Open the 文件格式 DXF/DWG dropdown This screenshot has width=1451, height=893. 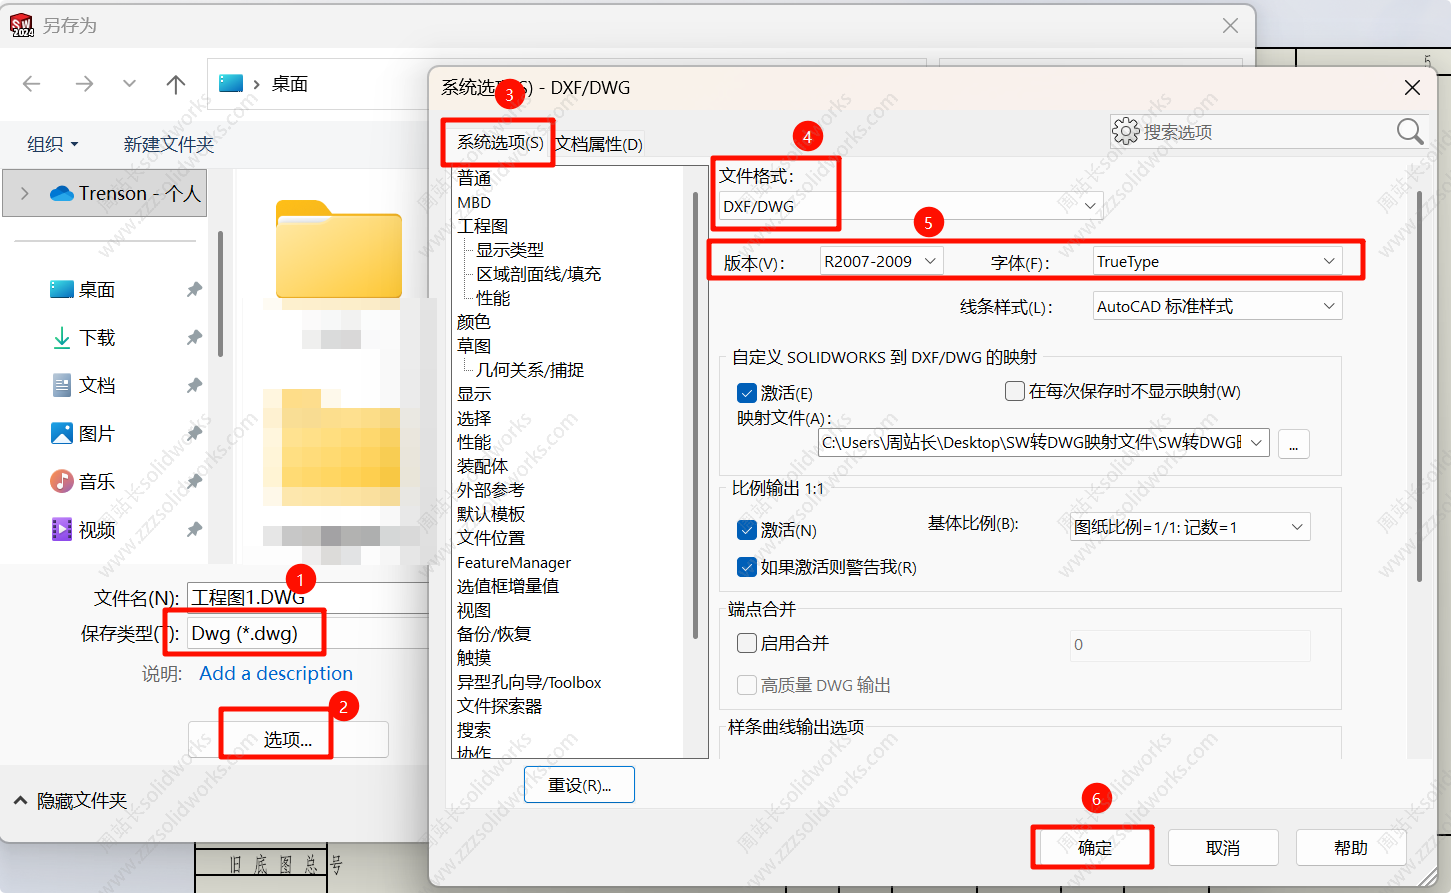[x=910, y=206]
